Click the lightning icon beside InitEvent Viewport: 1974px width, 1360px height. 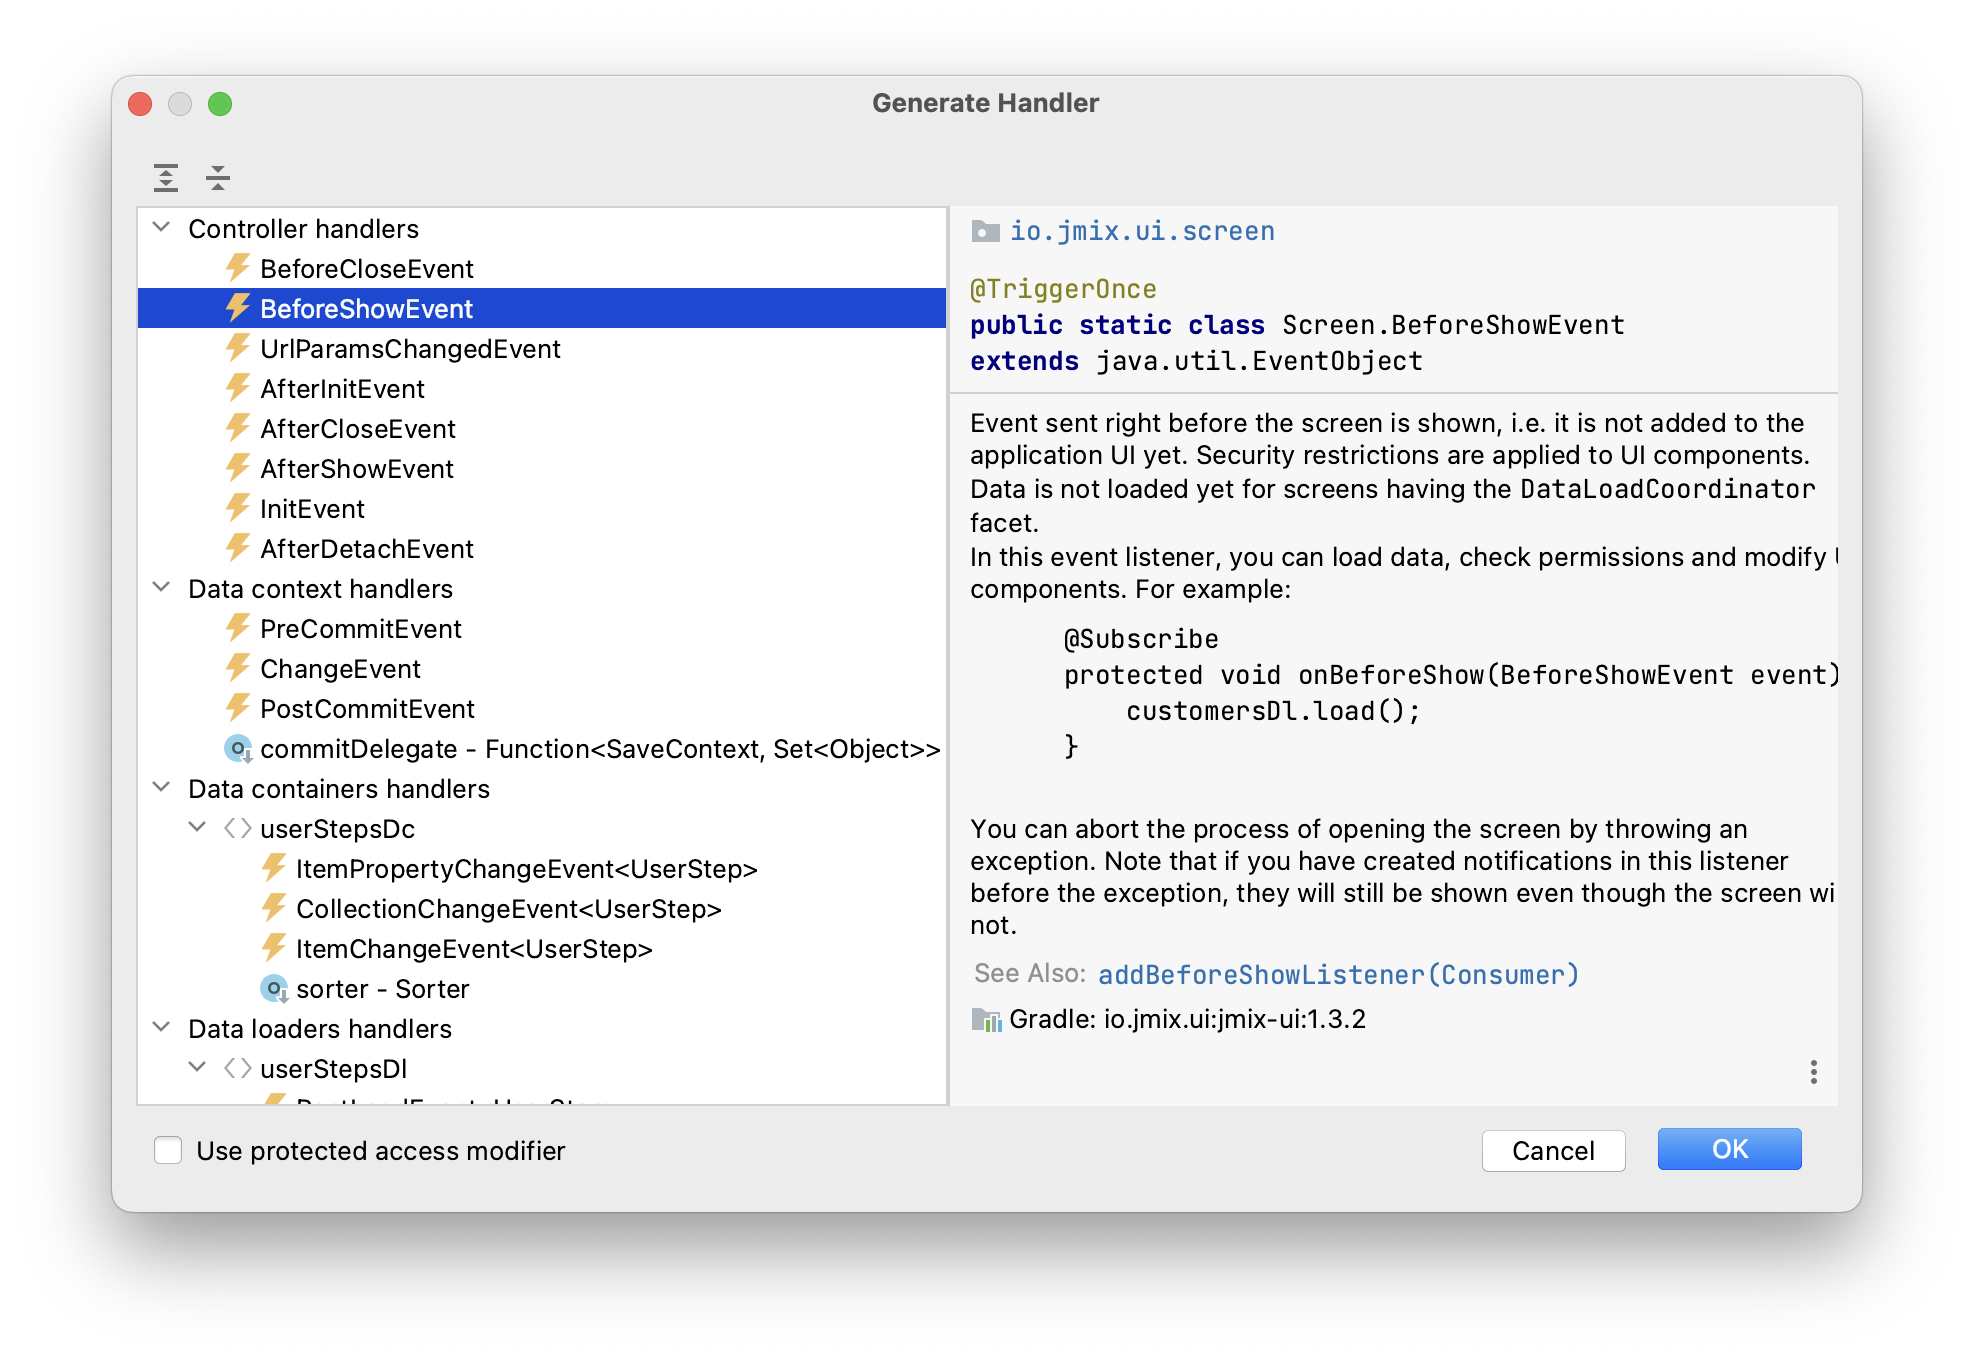[x=237, y=508]
